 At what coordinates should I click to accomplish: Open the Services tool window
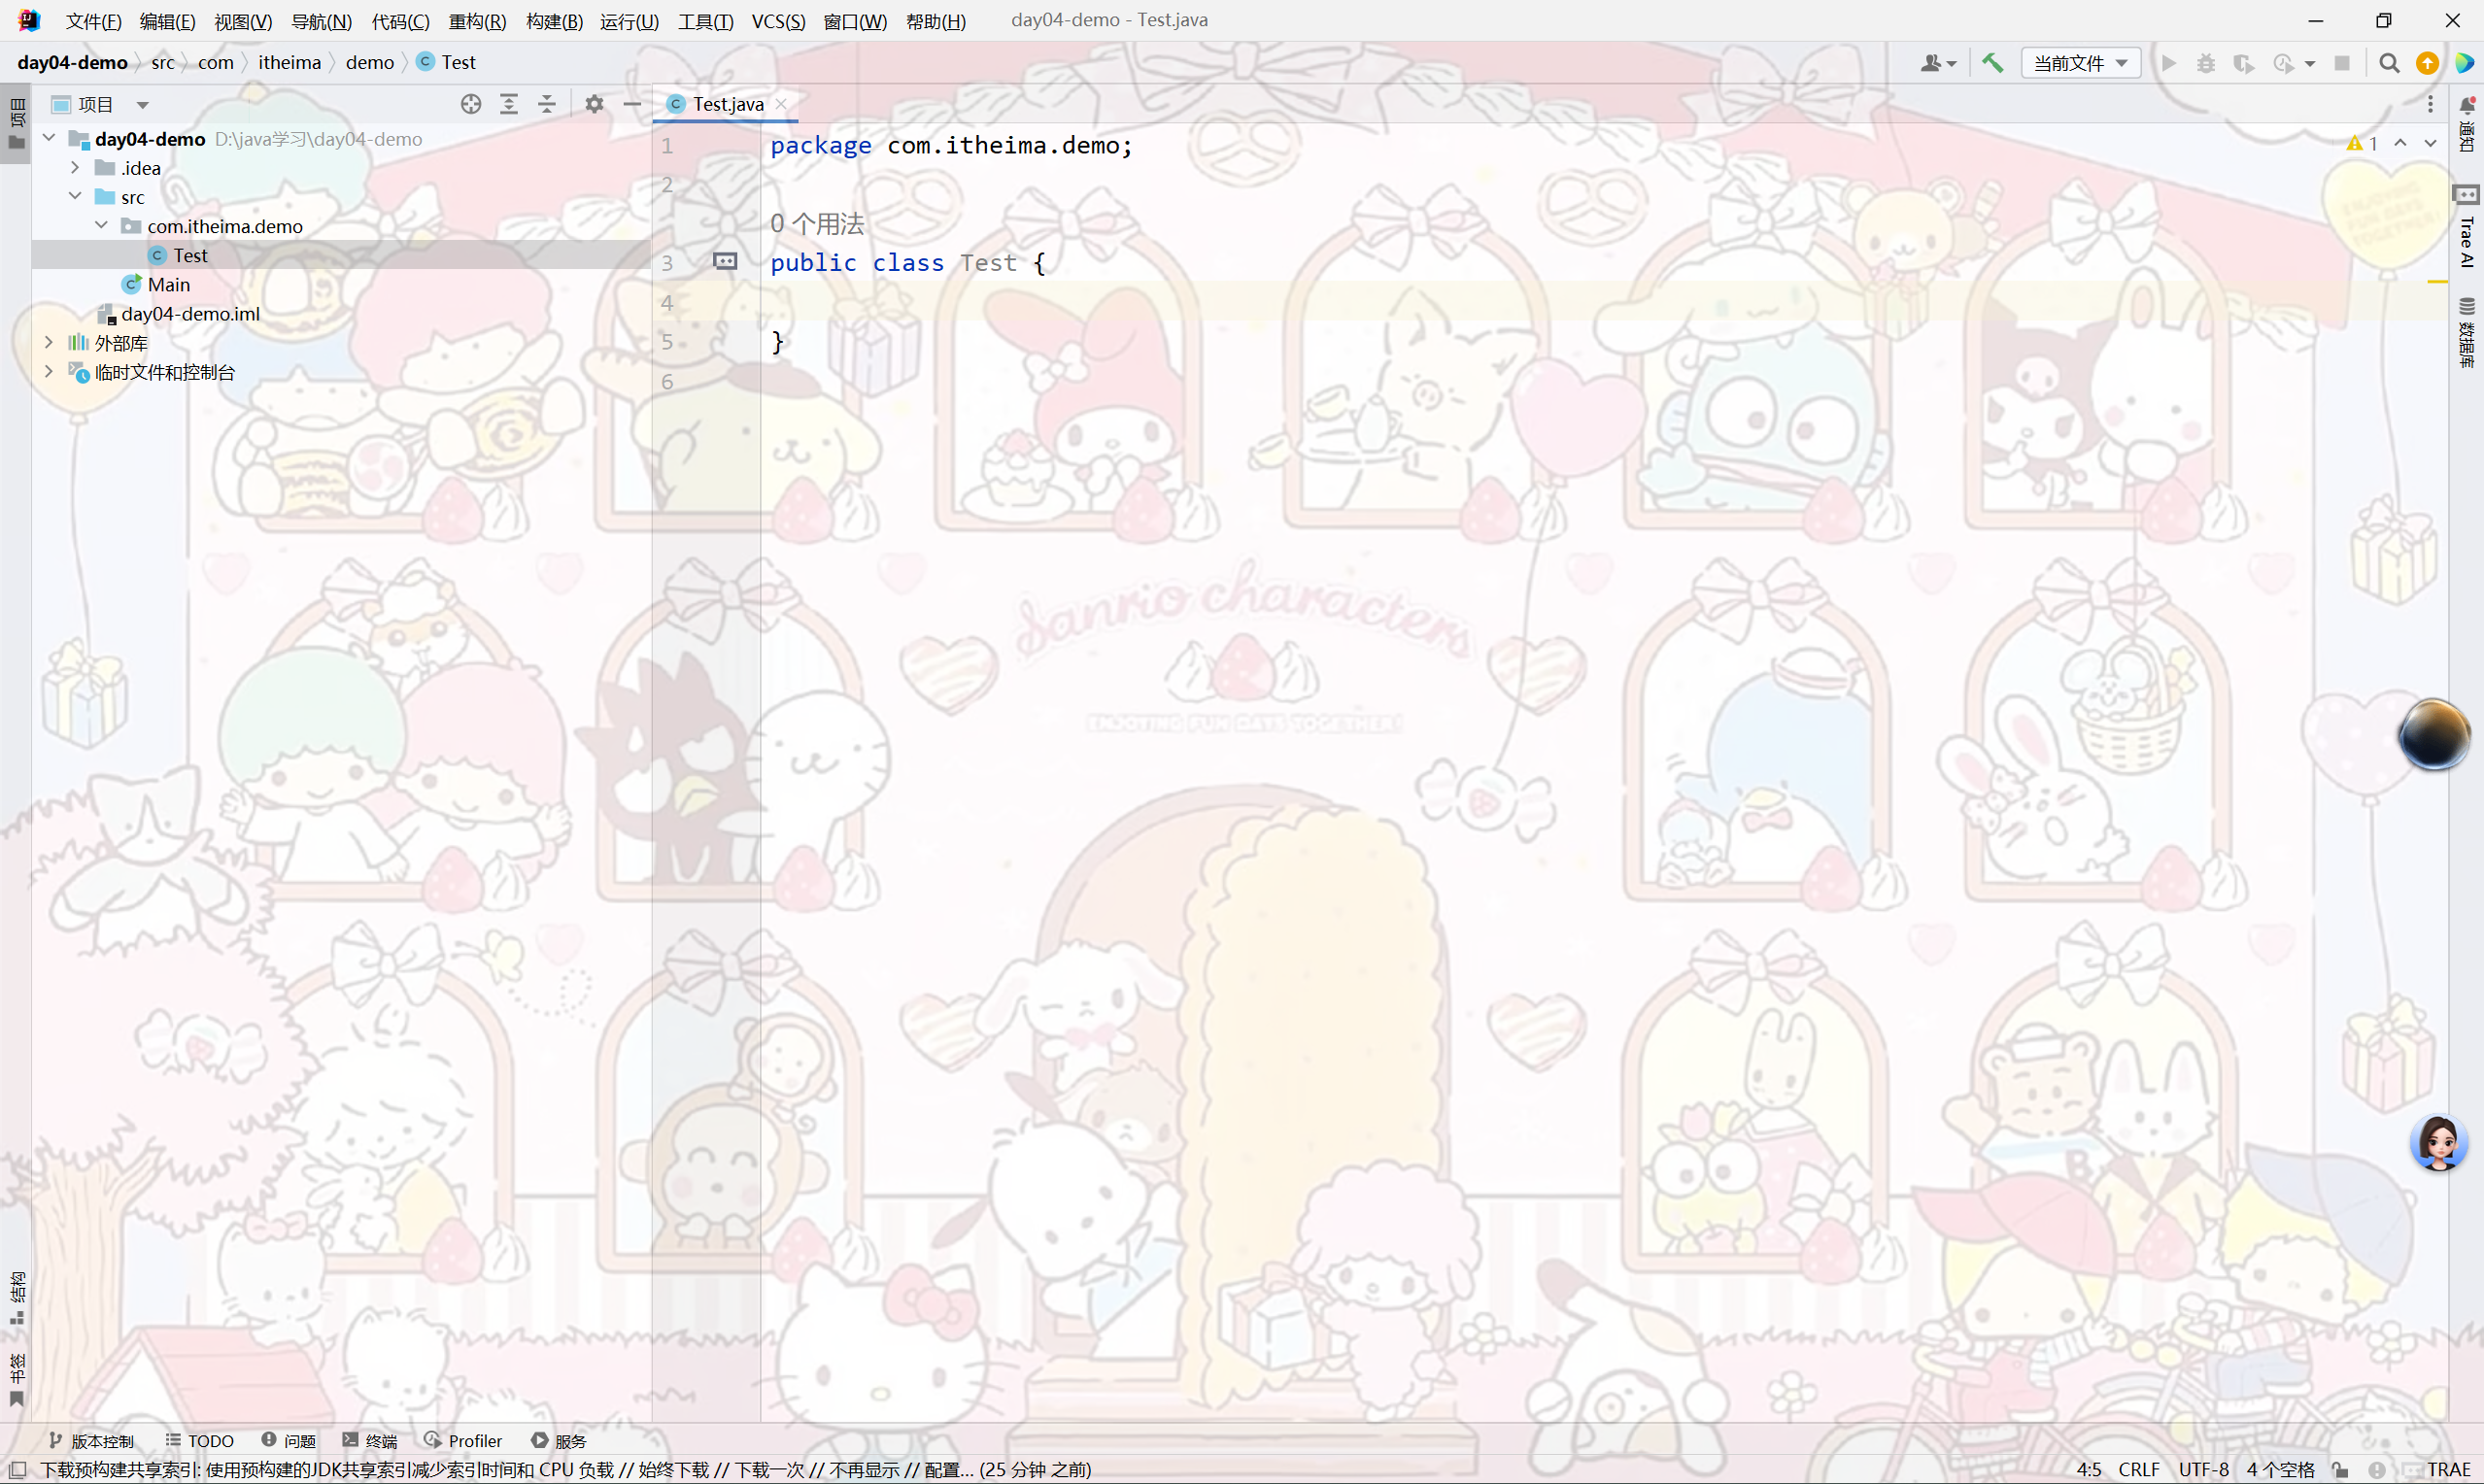(x=559, y=1440)
